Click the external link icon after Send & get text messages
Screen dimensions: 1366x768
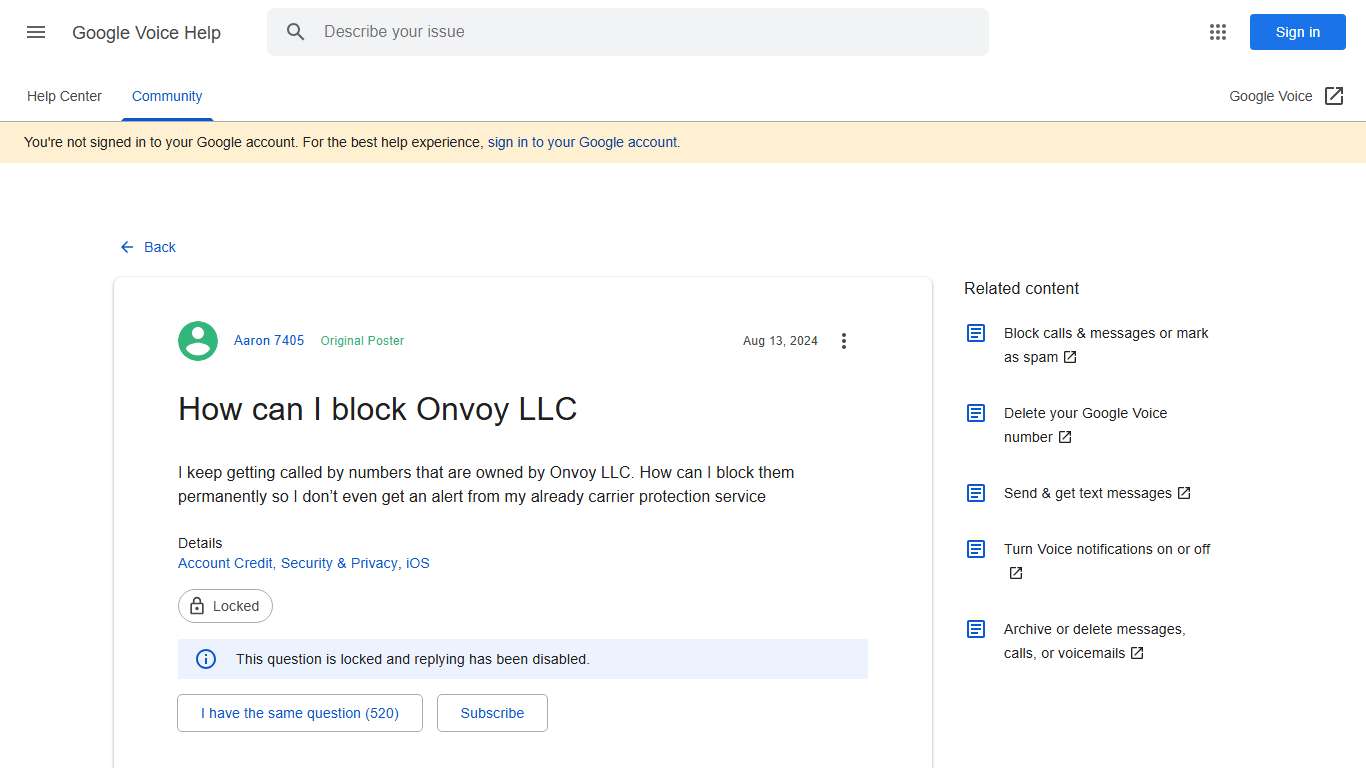tap(1183, 492)
